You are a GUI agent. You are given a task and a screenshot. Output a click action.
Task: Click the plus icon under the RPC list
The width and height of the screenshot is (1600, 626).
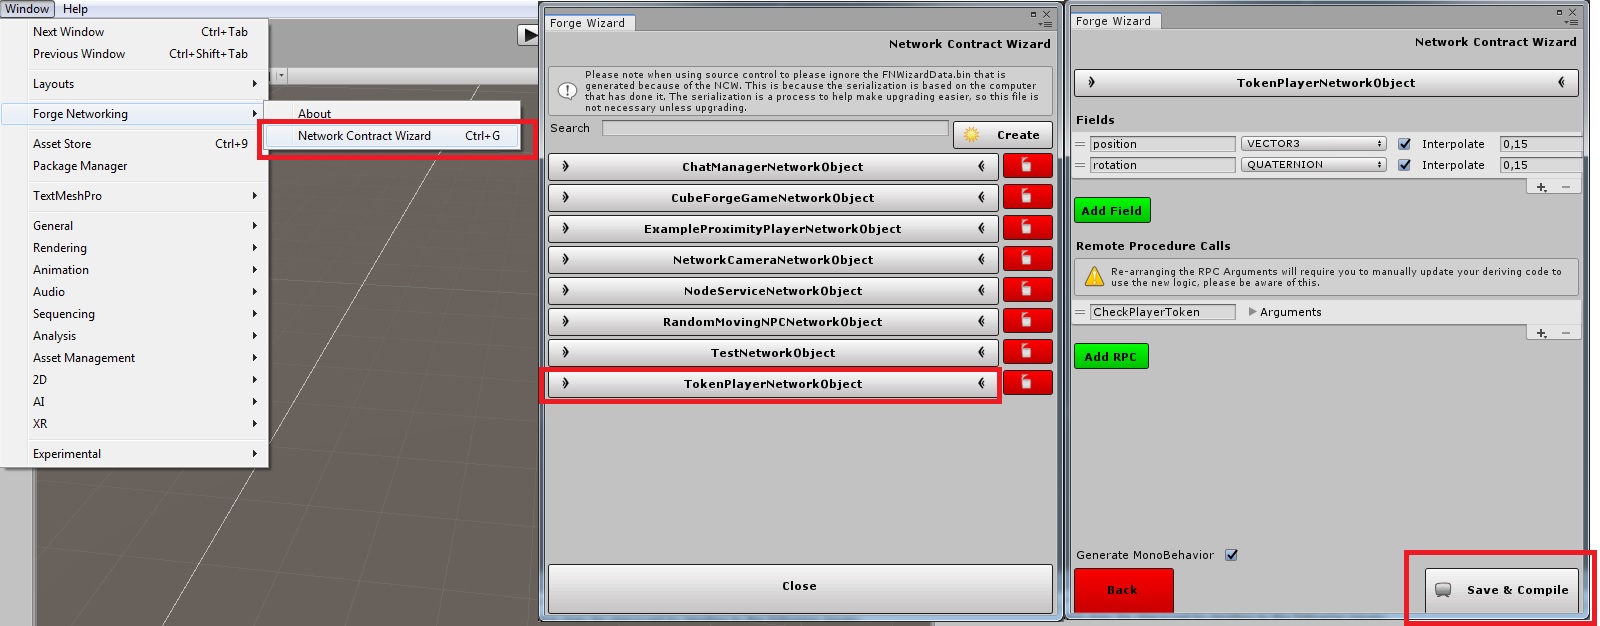[x=1541, y=333]
